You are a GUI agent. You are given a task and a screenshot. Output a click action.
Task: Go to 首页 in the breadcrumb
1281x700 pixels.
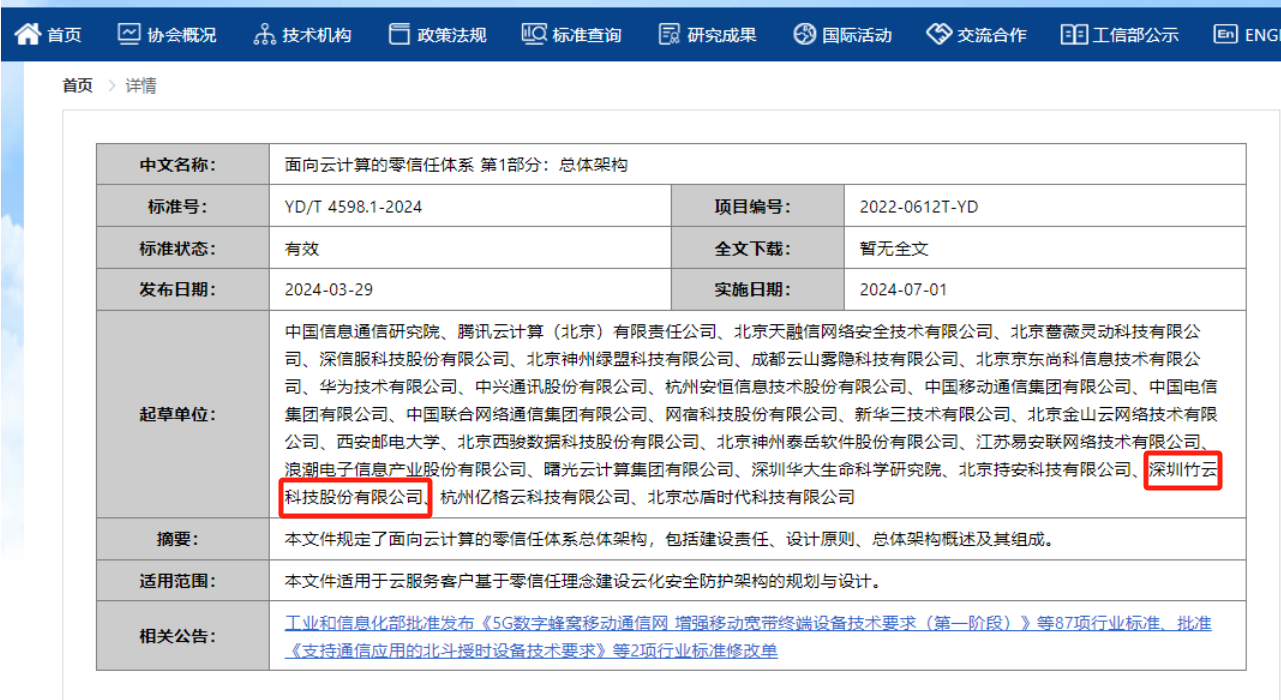point(77,86)
